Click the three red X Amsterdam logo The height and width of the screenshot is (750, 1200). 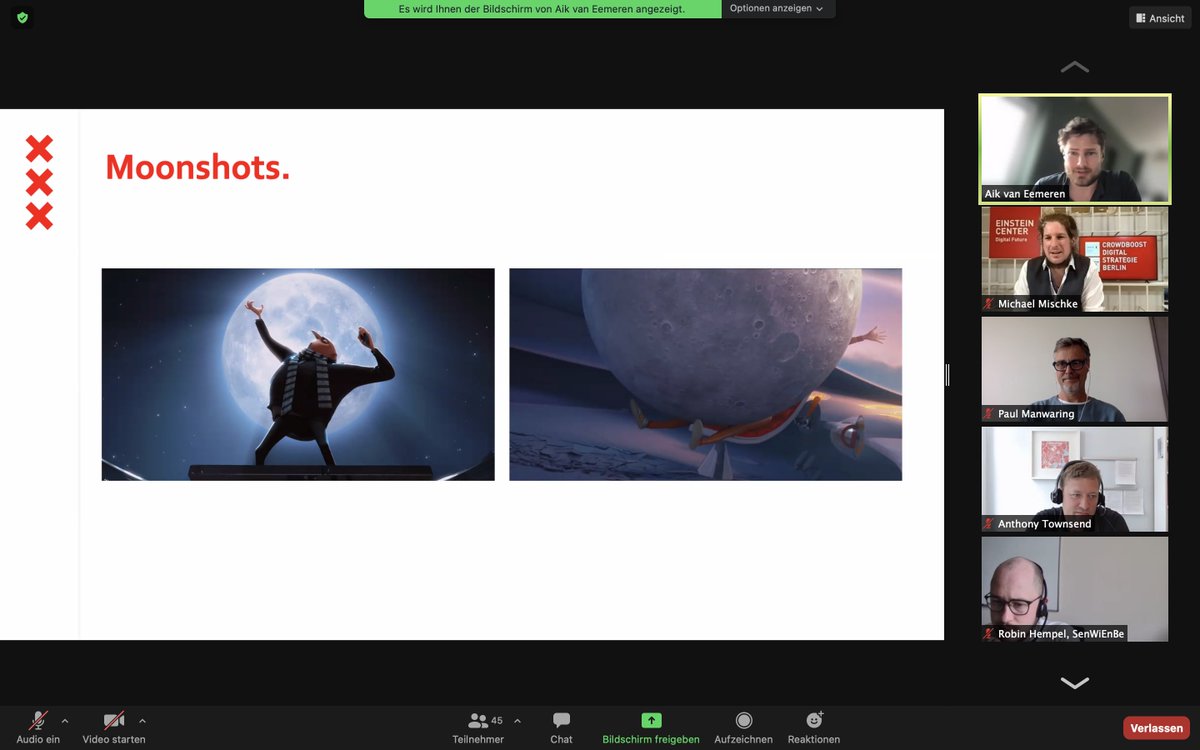(x=39, y=182)
